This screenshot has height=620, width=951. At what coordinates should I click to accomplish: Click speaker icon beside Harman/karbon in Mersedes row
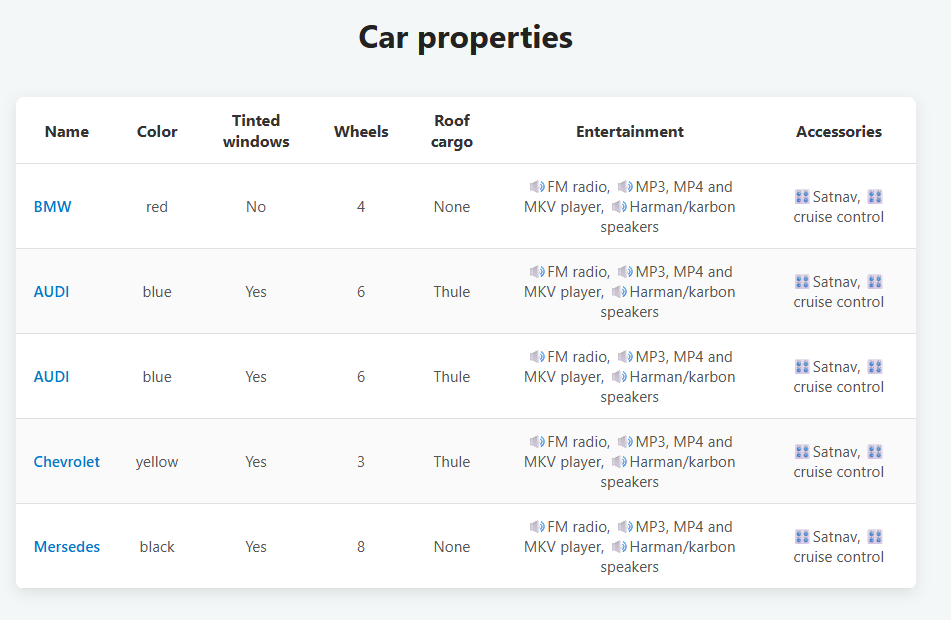(x=619, y=547)
